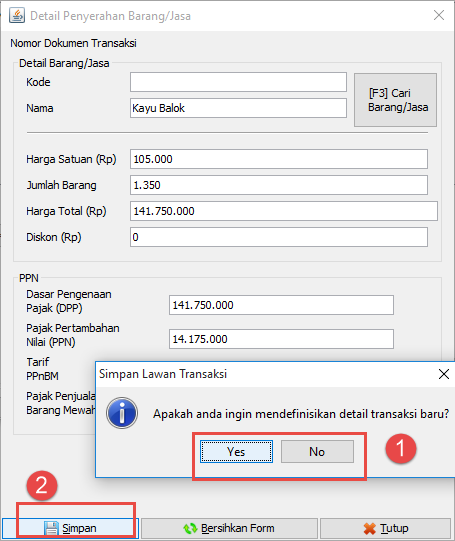Click the Harga Total (Rp) field
455x541 pixels.
(284, 211)
